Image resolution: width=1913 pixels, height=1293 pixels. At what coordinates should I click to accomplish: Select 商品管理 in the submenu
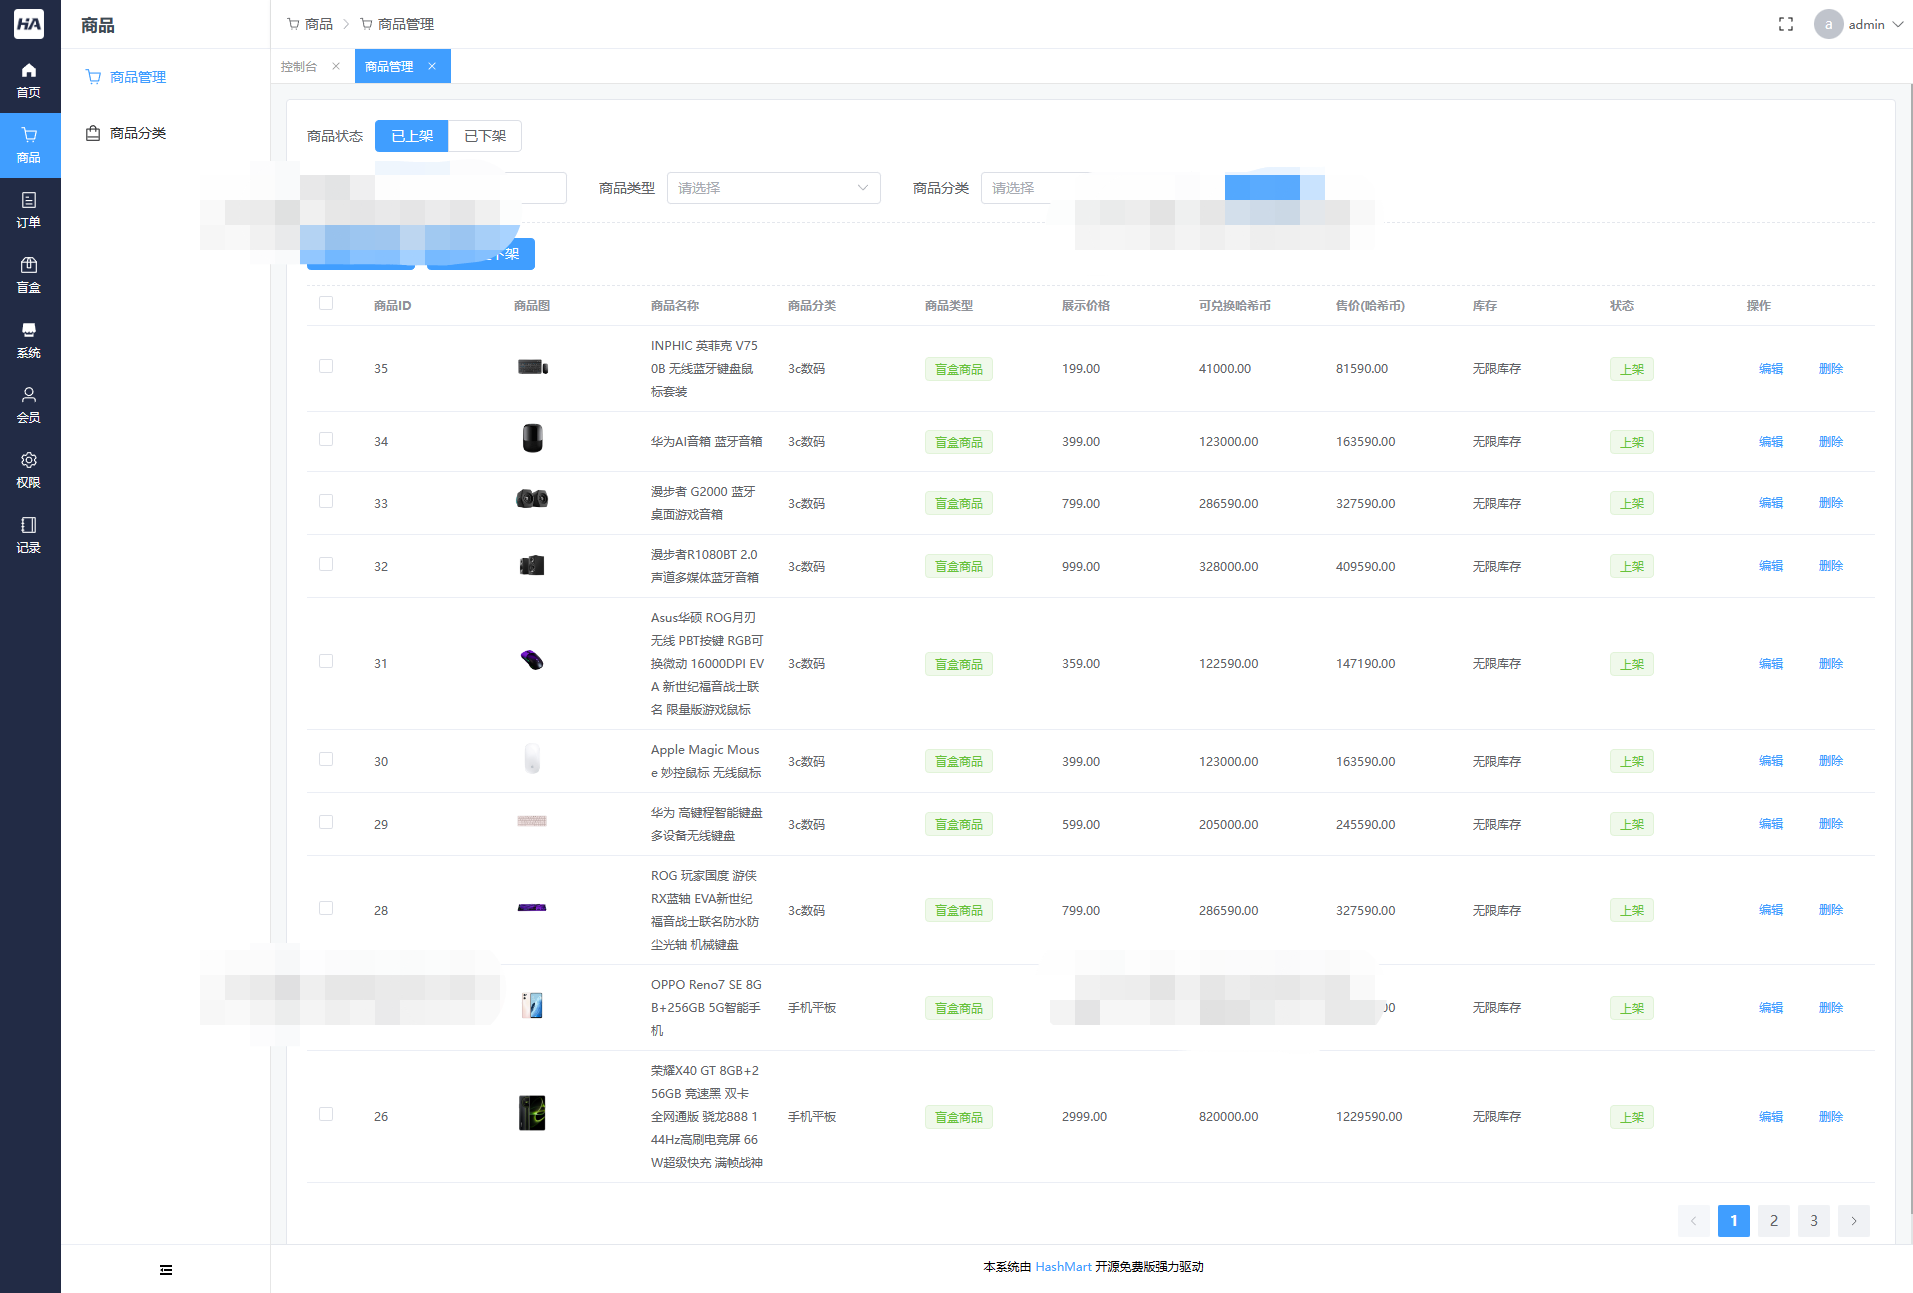pos(138,77)
